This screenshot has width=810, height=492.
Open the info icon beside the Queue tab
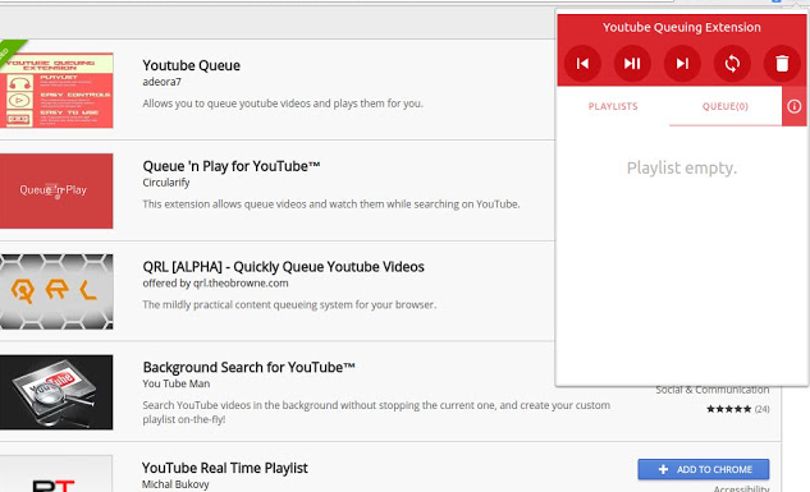coord(794,106)
